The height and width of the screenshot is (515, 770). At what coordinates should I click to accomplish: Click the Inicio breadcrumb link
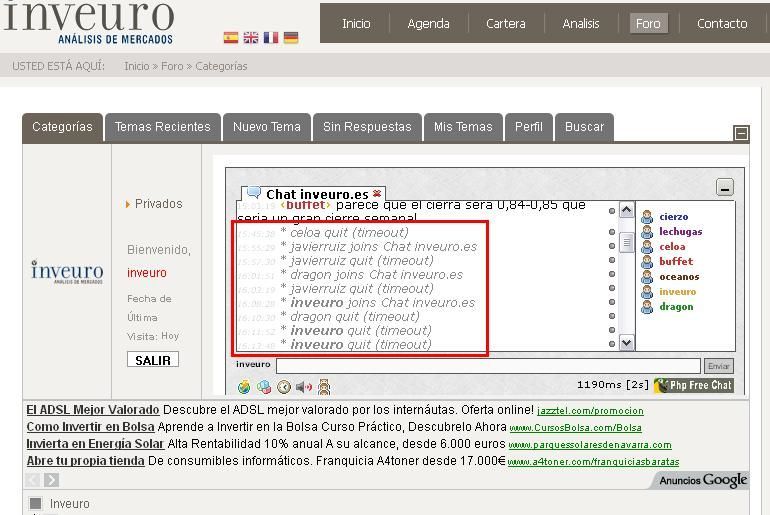(137, 66)
